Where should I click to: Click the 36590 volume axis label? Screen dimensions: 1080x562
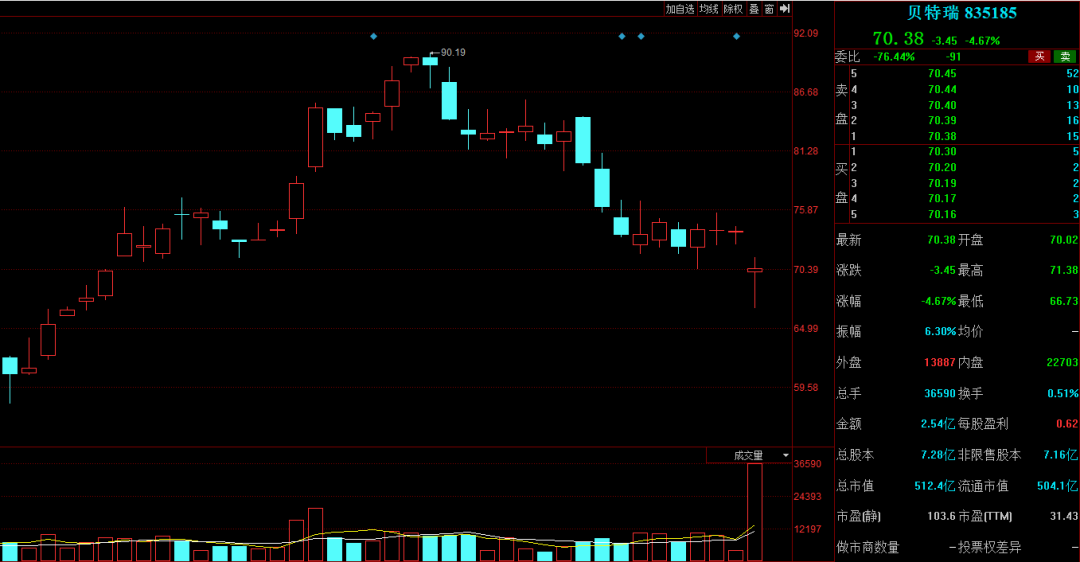click(x=807, y=464)
